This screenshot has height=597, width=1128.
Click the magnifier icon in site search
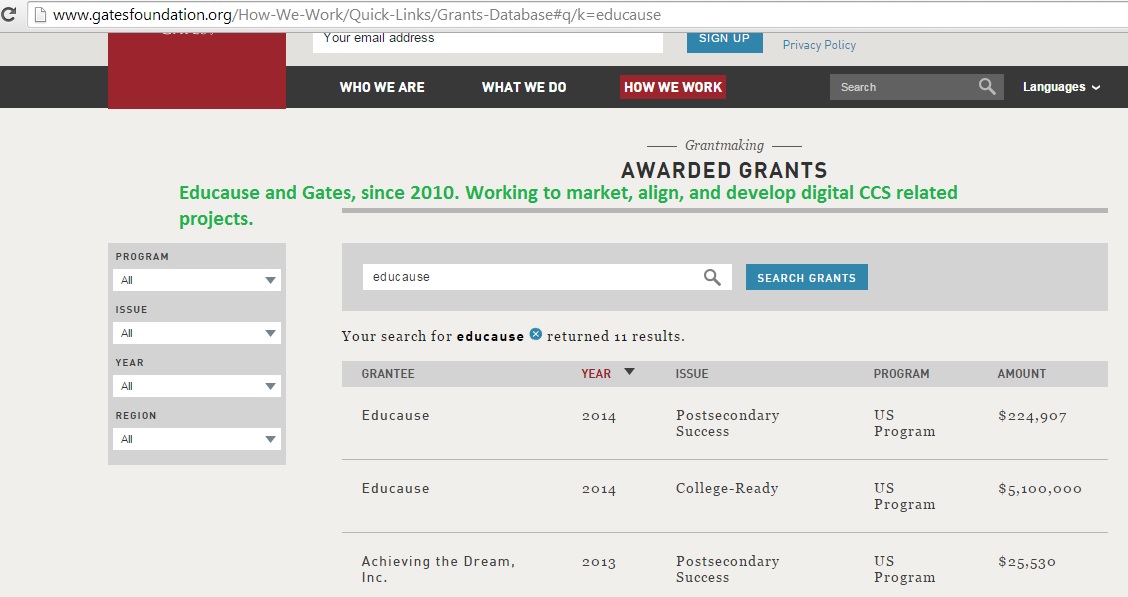987,87
